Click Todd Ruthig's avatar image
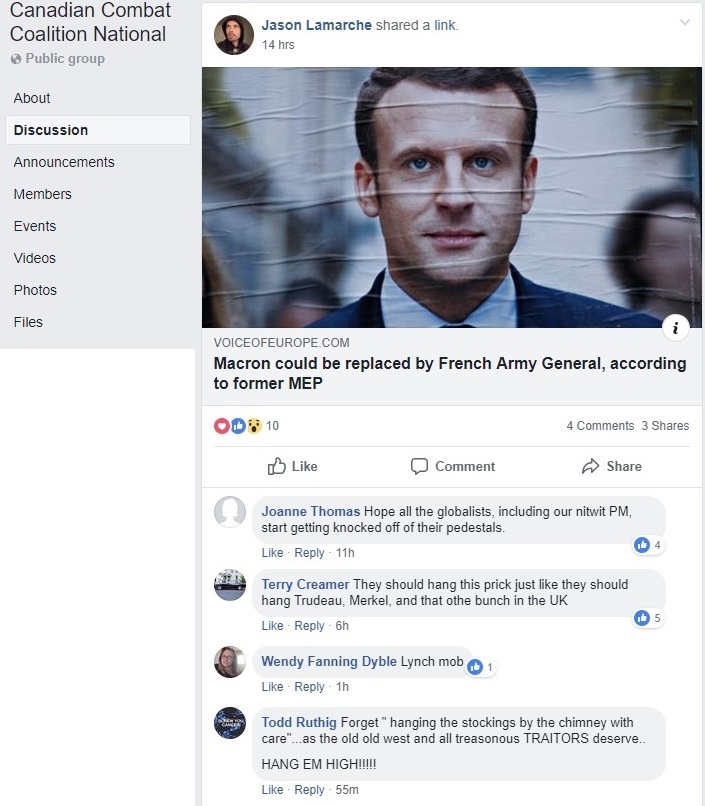The image size is (705, 806). click(230, 723)
